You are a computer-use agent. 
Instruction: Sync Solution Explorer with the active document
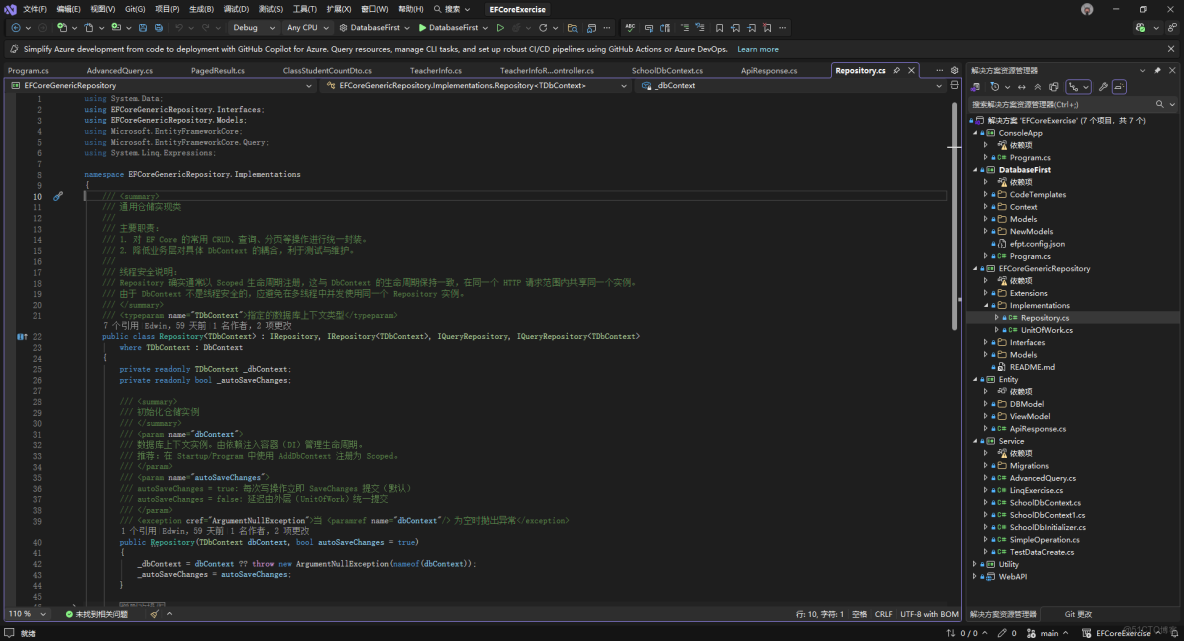pyautogui.click(x=1022, y=86)
